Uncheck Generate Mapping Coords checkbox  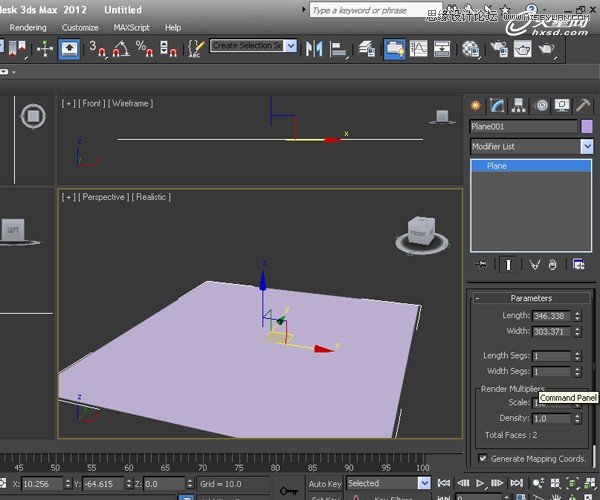click(x=484, y=459)
